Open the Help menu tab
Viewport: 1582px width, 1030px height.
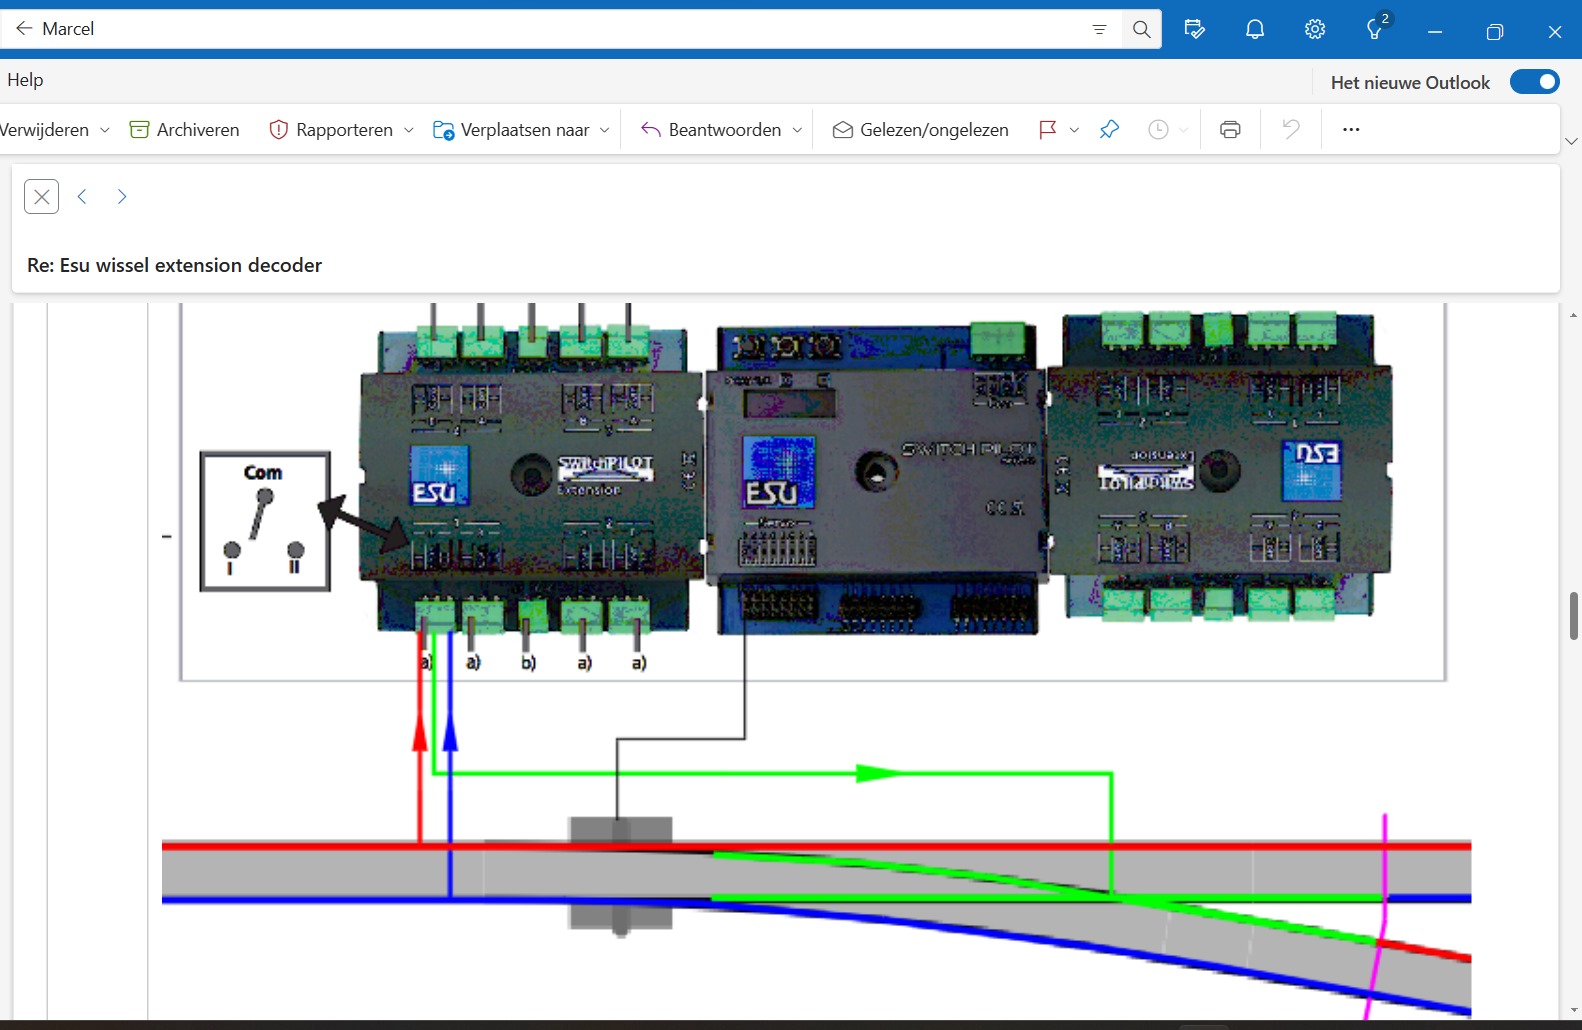tap(25, 80)
